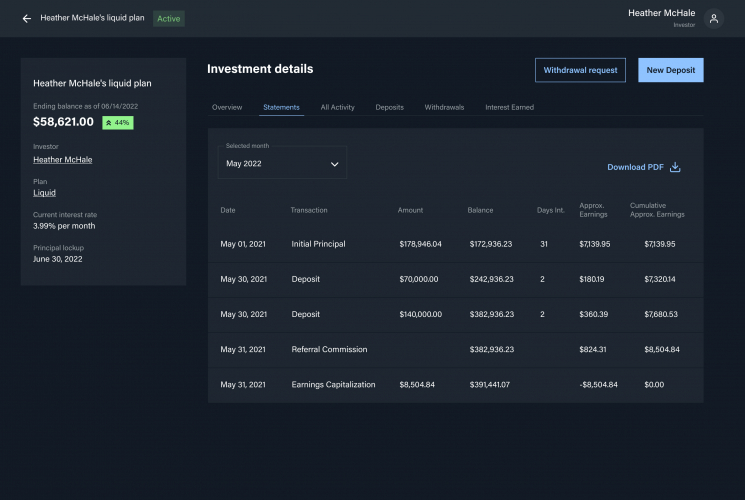Click Heather McHale's name in the header
Screen dimensions: 745x500
tap(661, 13)
